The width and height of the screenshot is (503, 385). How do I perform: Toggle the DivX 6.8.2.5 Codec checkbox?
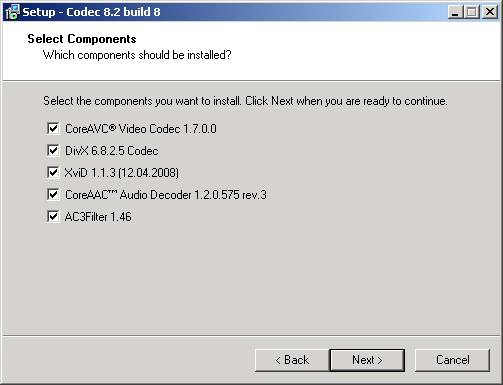(x=53, y=150)
